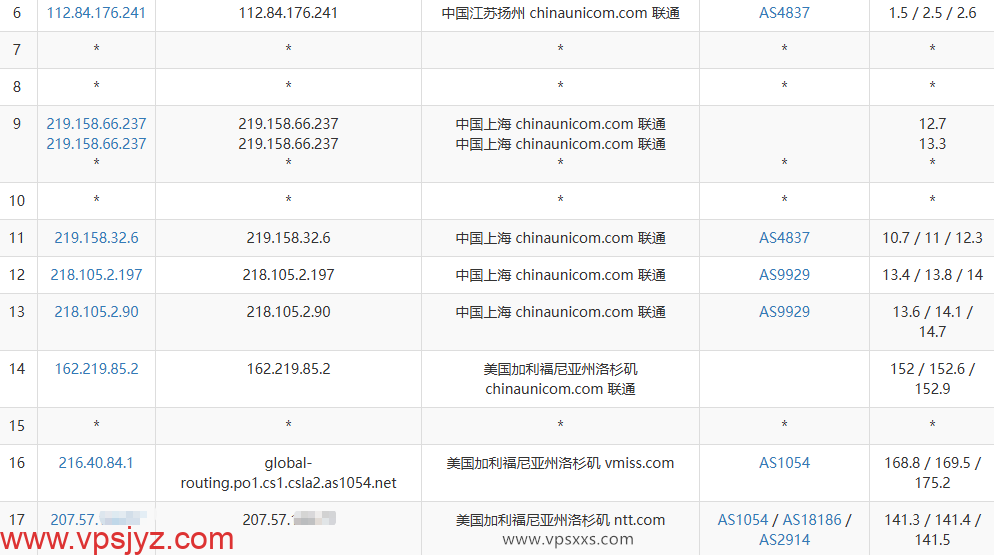Select latency value 13.3 in hop 9
Image resolution: width=994 pixels, height=555 pixels.
[x=932, y=144]
